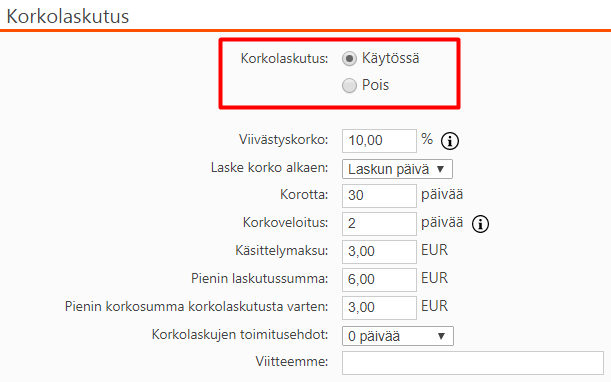Click the 'Laske korko alkaen:' label text
The width and height of the screenshot is (611, 382).
click(269, 168)
